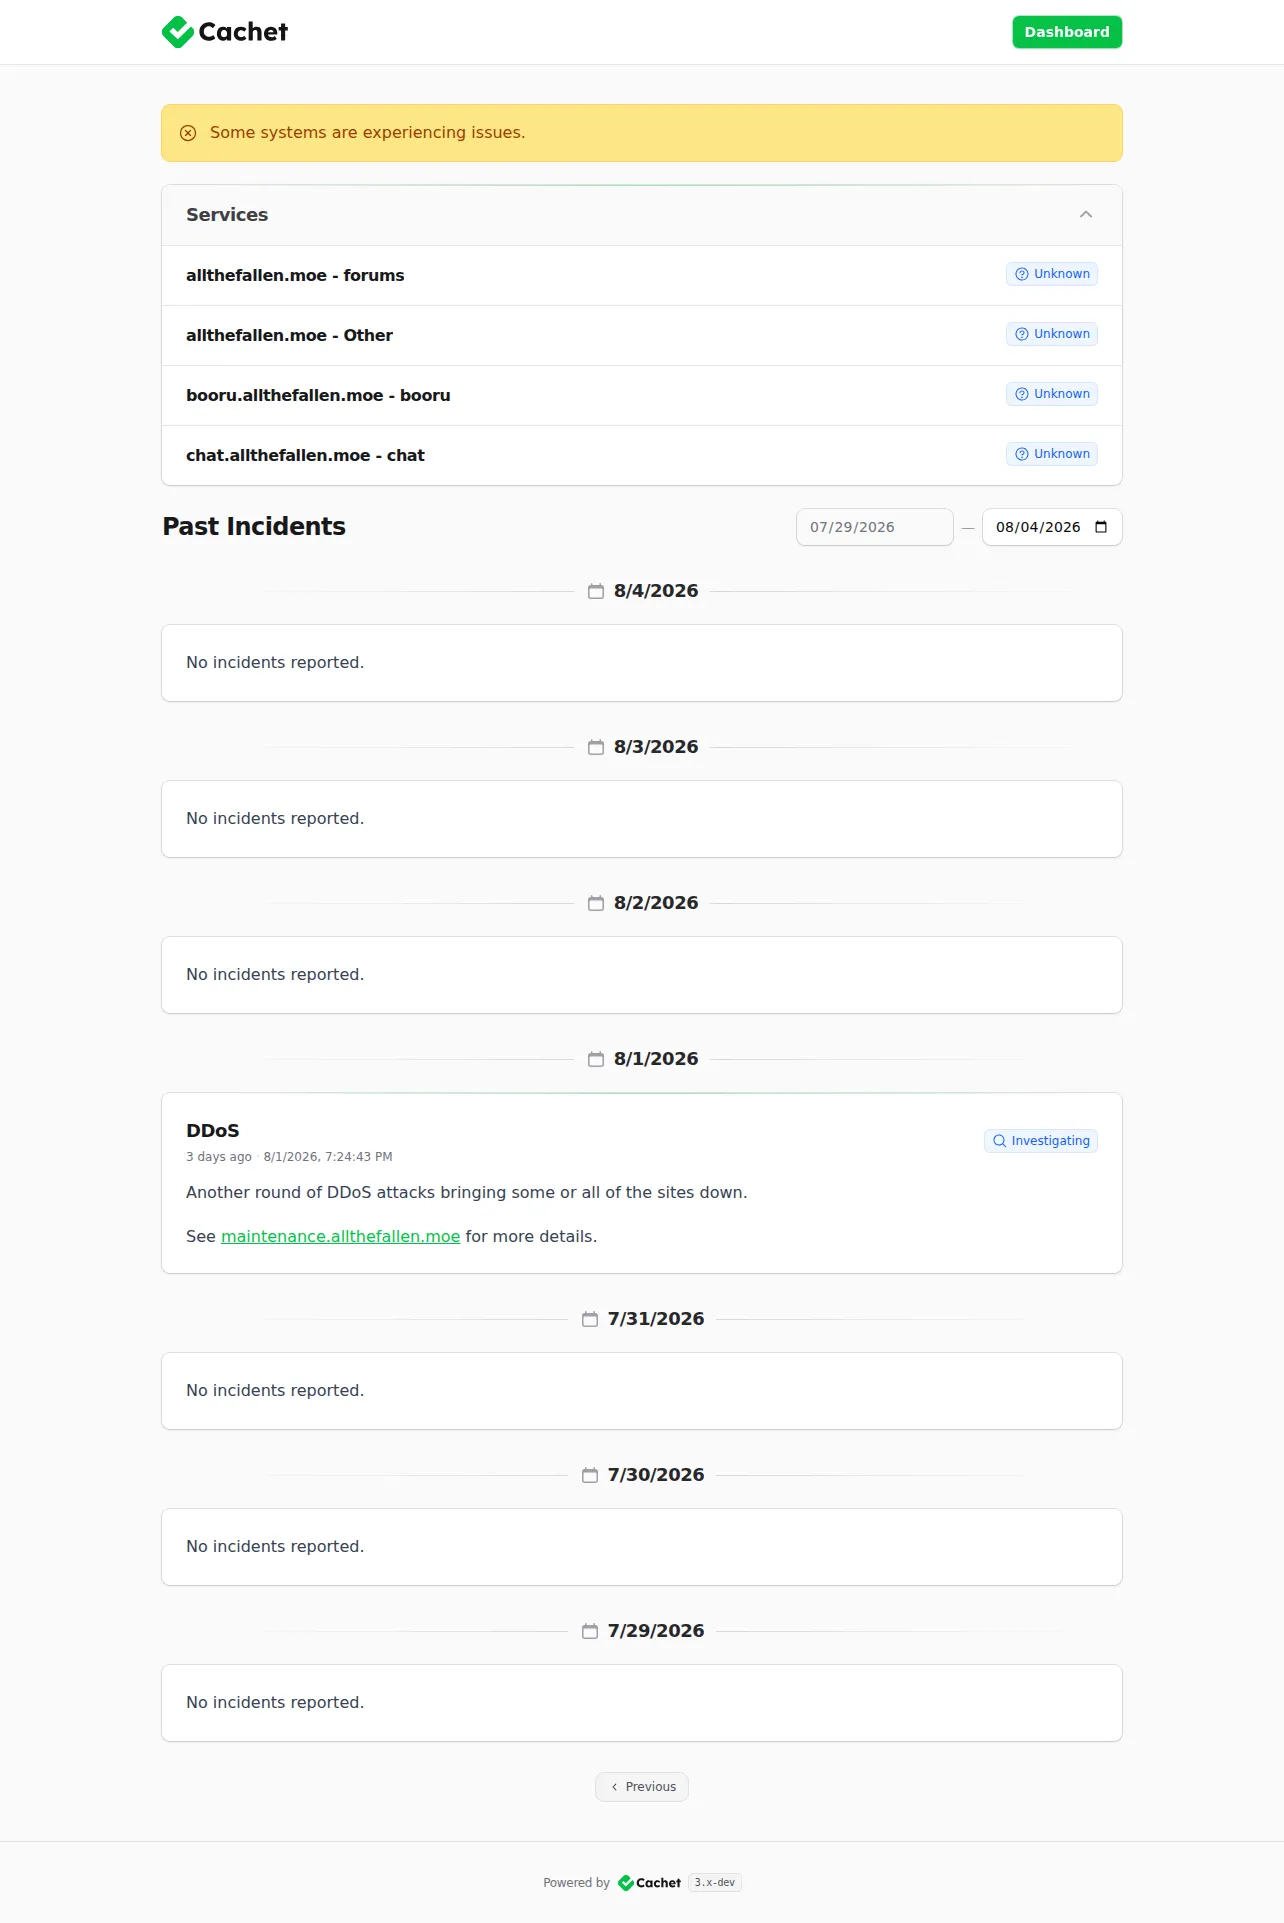This screenshot has height=1923, width=1284.
Task: Click the Past Incidents heading
Action: (254, 527)
